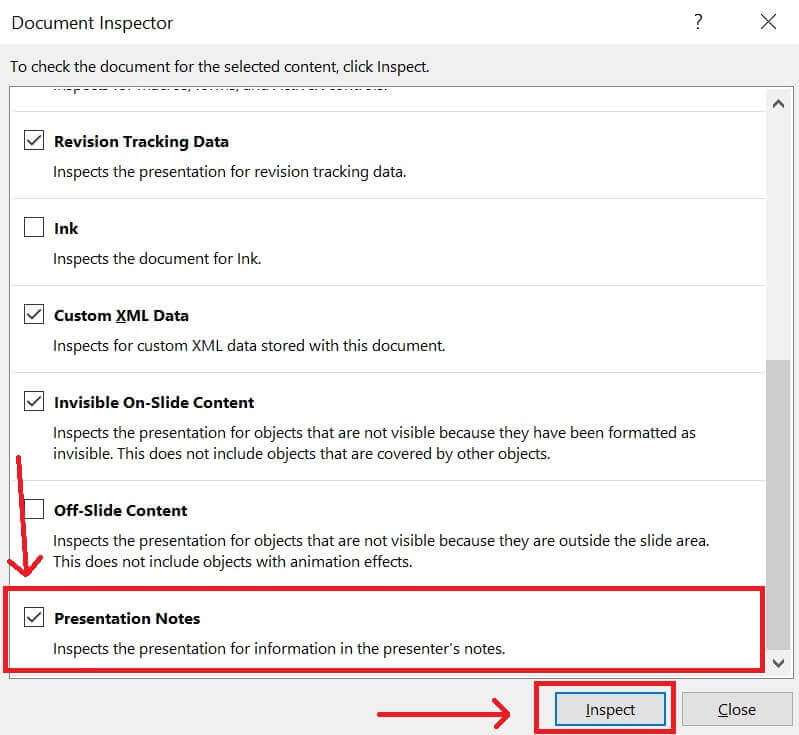Click the scrollbar down arrow
The width and height of the screenshot is (799, 735).
coord(778,663)
